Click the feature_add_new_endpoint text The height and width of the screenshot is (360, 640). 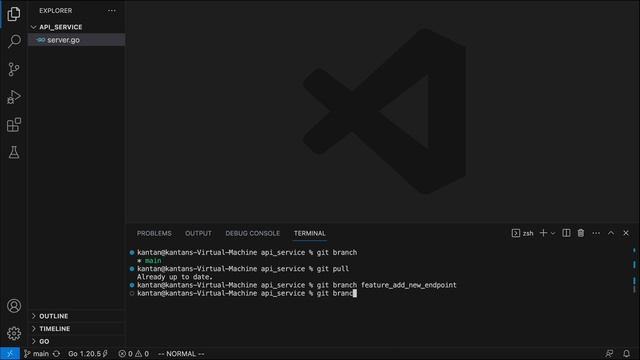point(409,285)
